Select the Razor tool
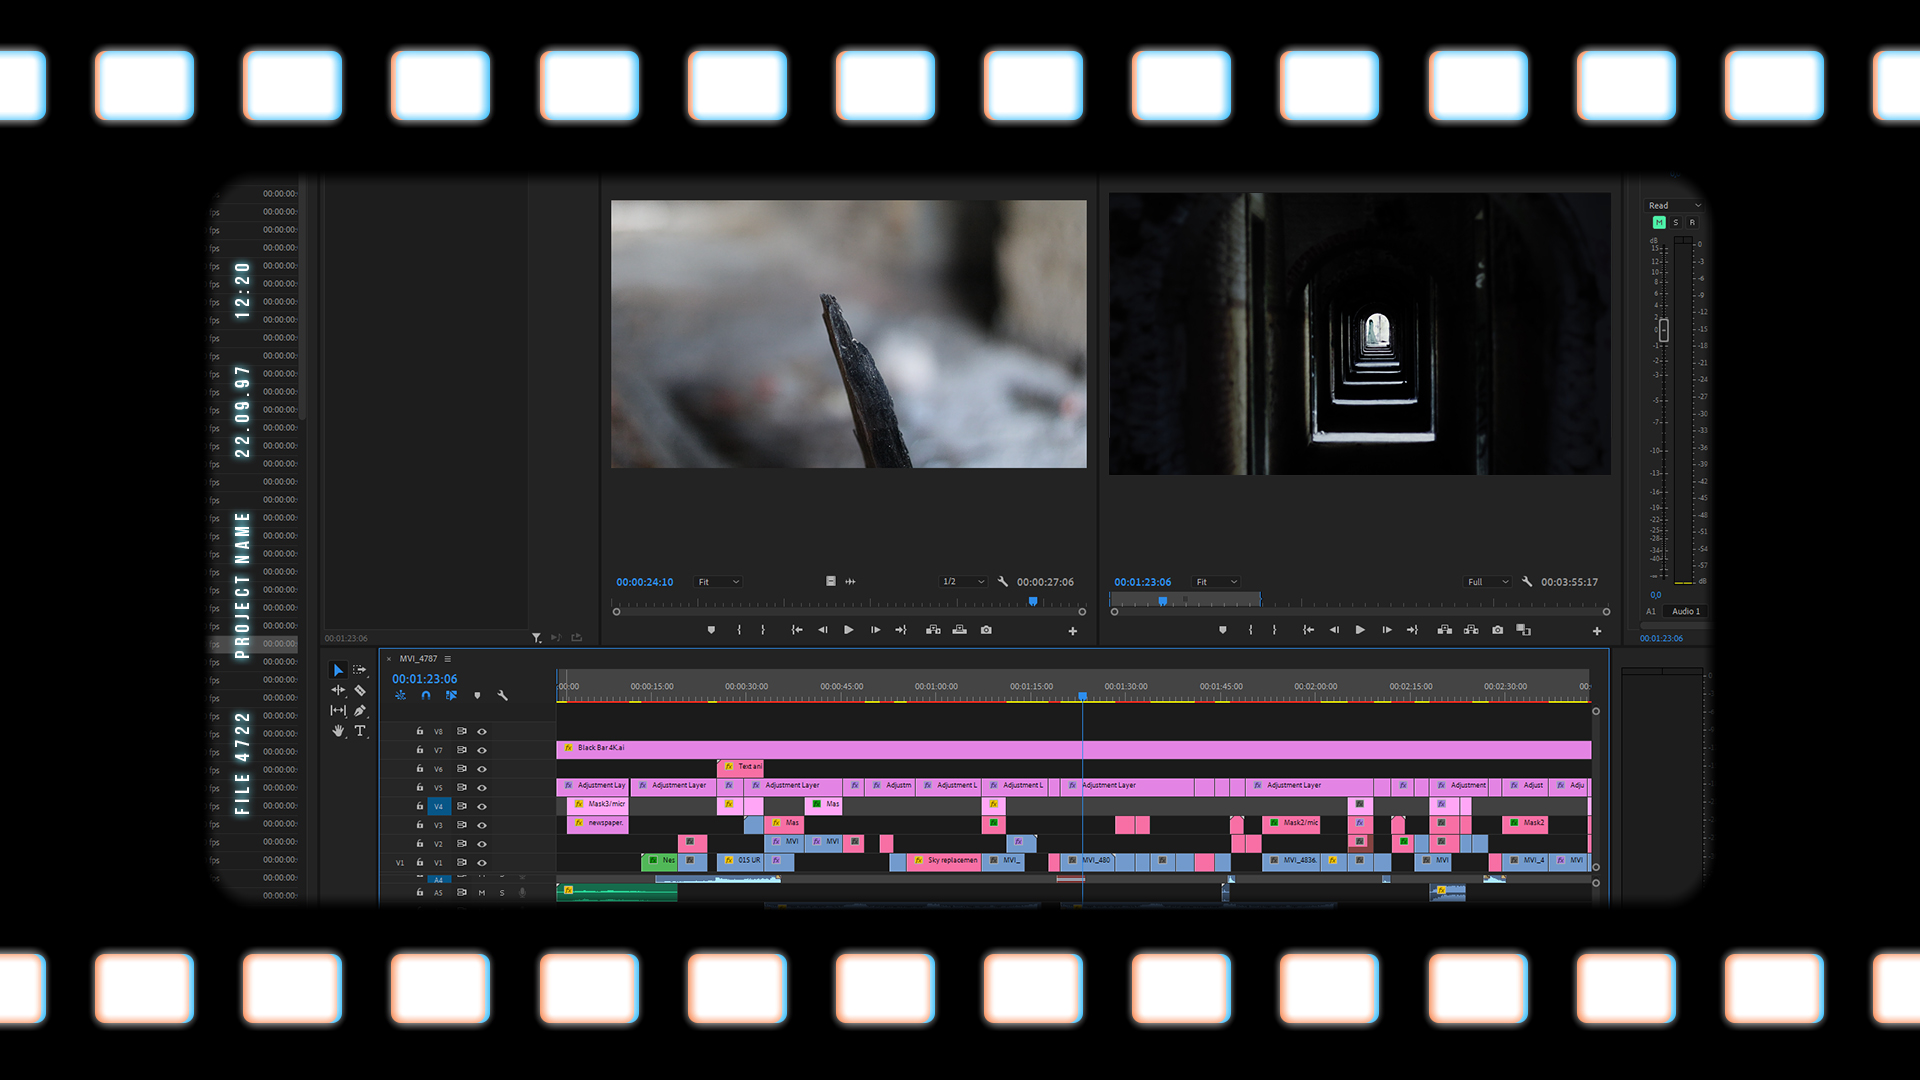This screenshot has height=1080, width=1920. (360, 690)
